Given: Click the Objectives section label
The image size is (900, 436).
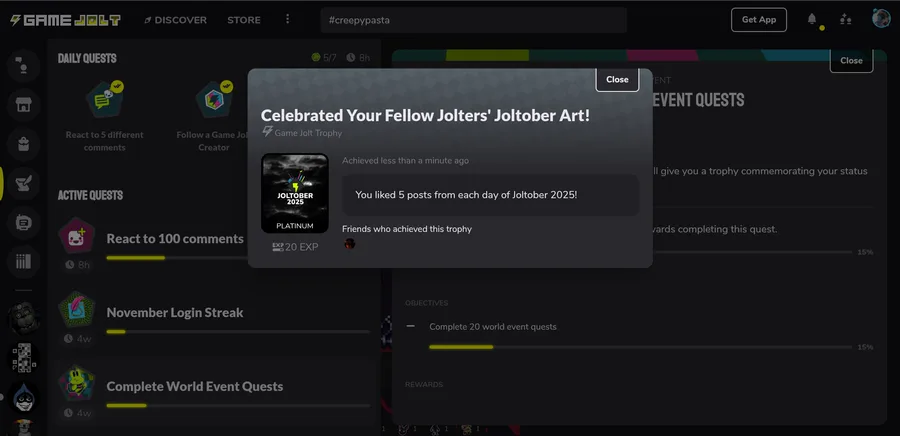Looking at the screenshot, I should 426,303.
